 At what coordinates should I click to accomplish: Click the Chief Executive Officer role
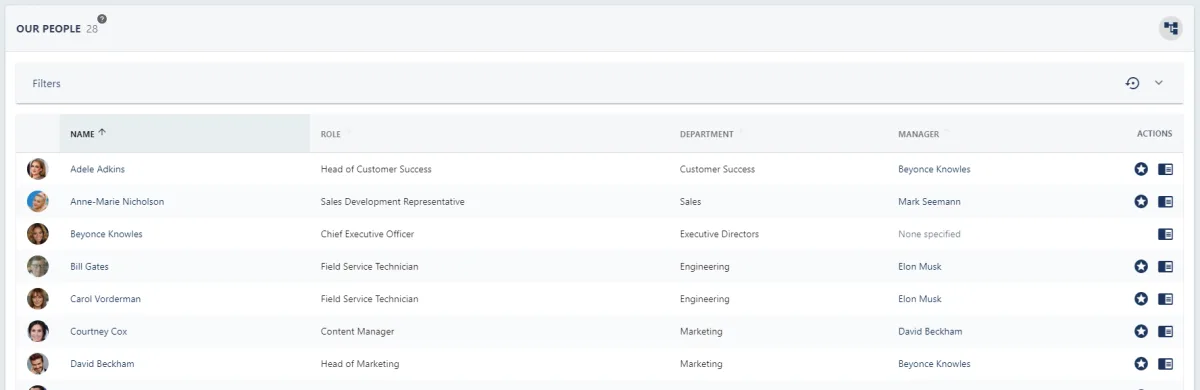[x=367, y=234]
